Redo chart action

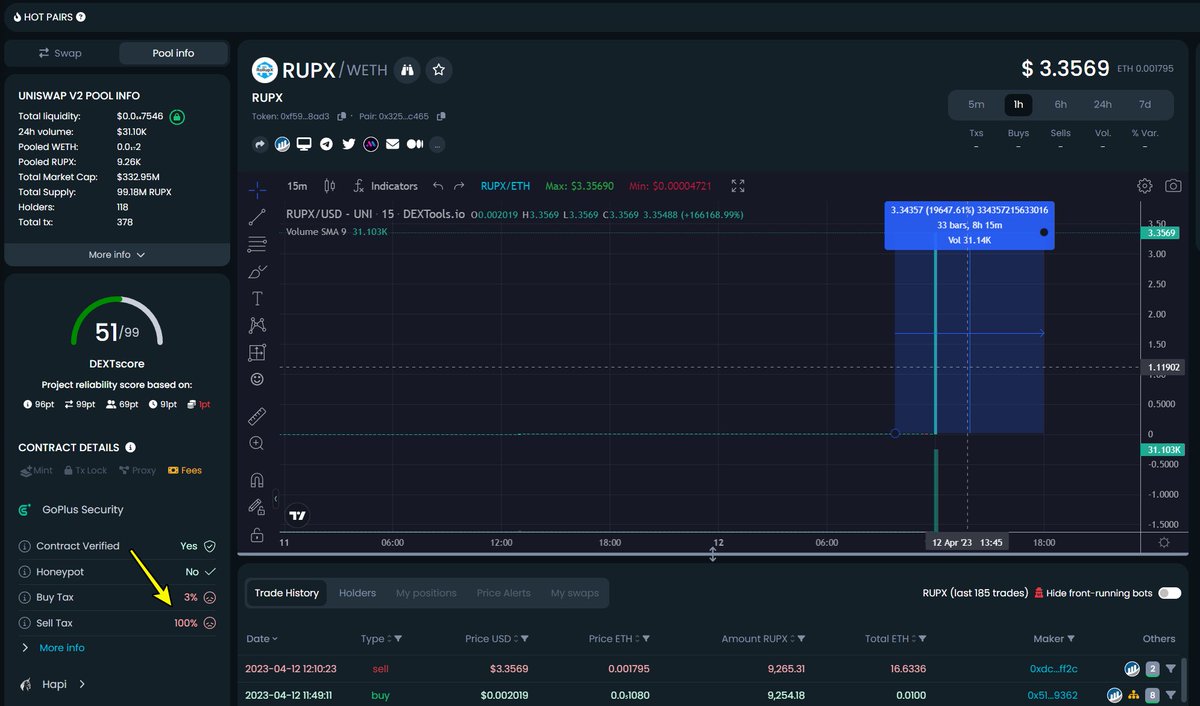coord(459,186)
